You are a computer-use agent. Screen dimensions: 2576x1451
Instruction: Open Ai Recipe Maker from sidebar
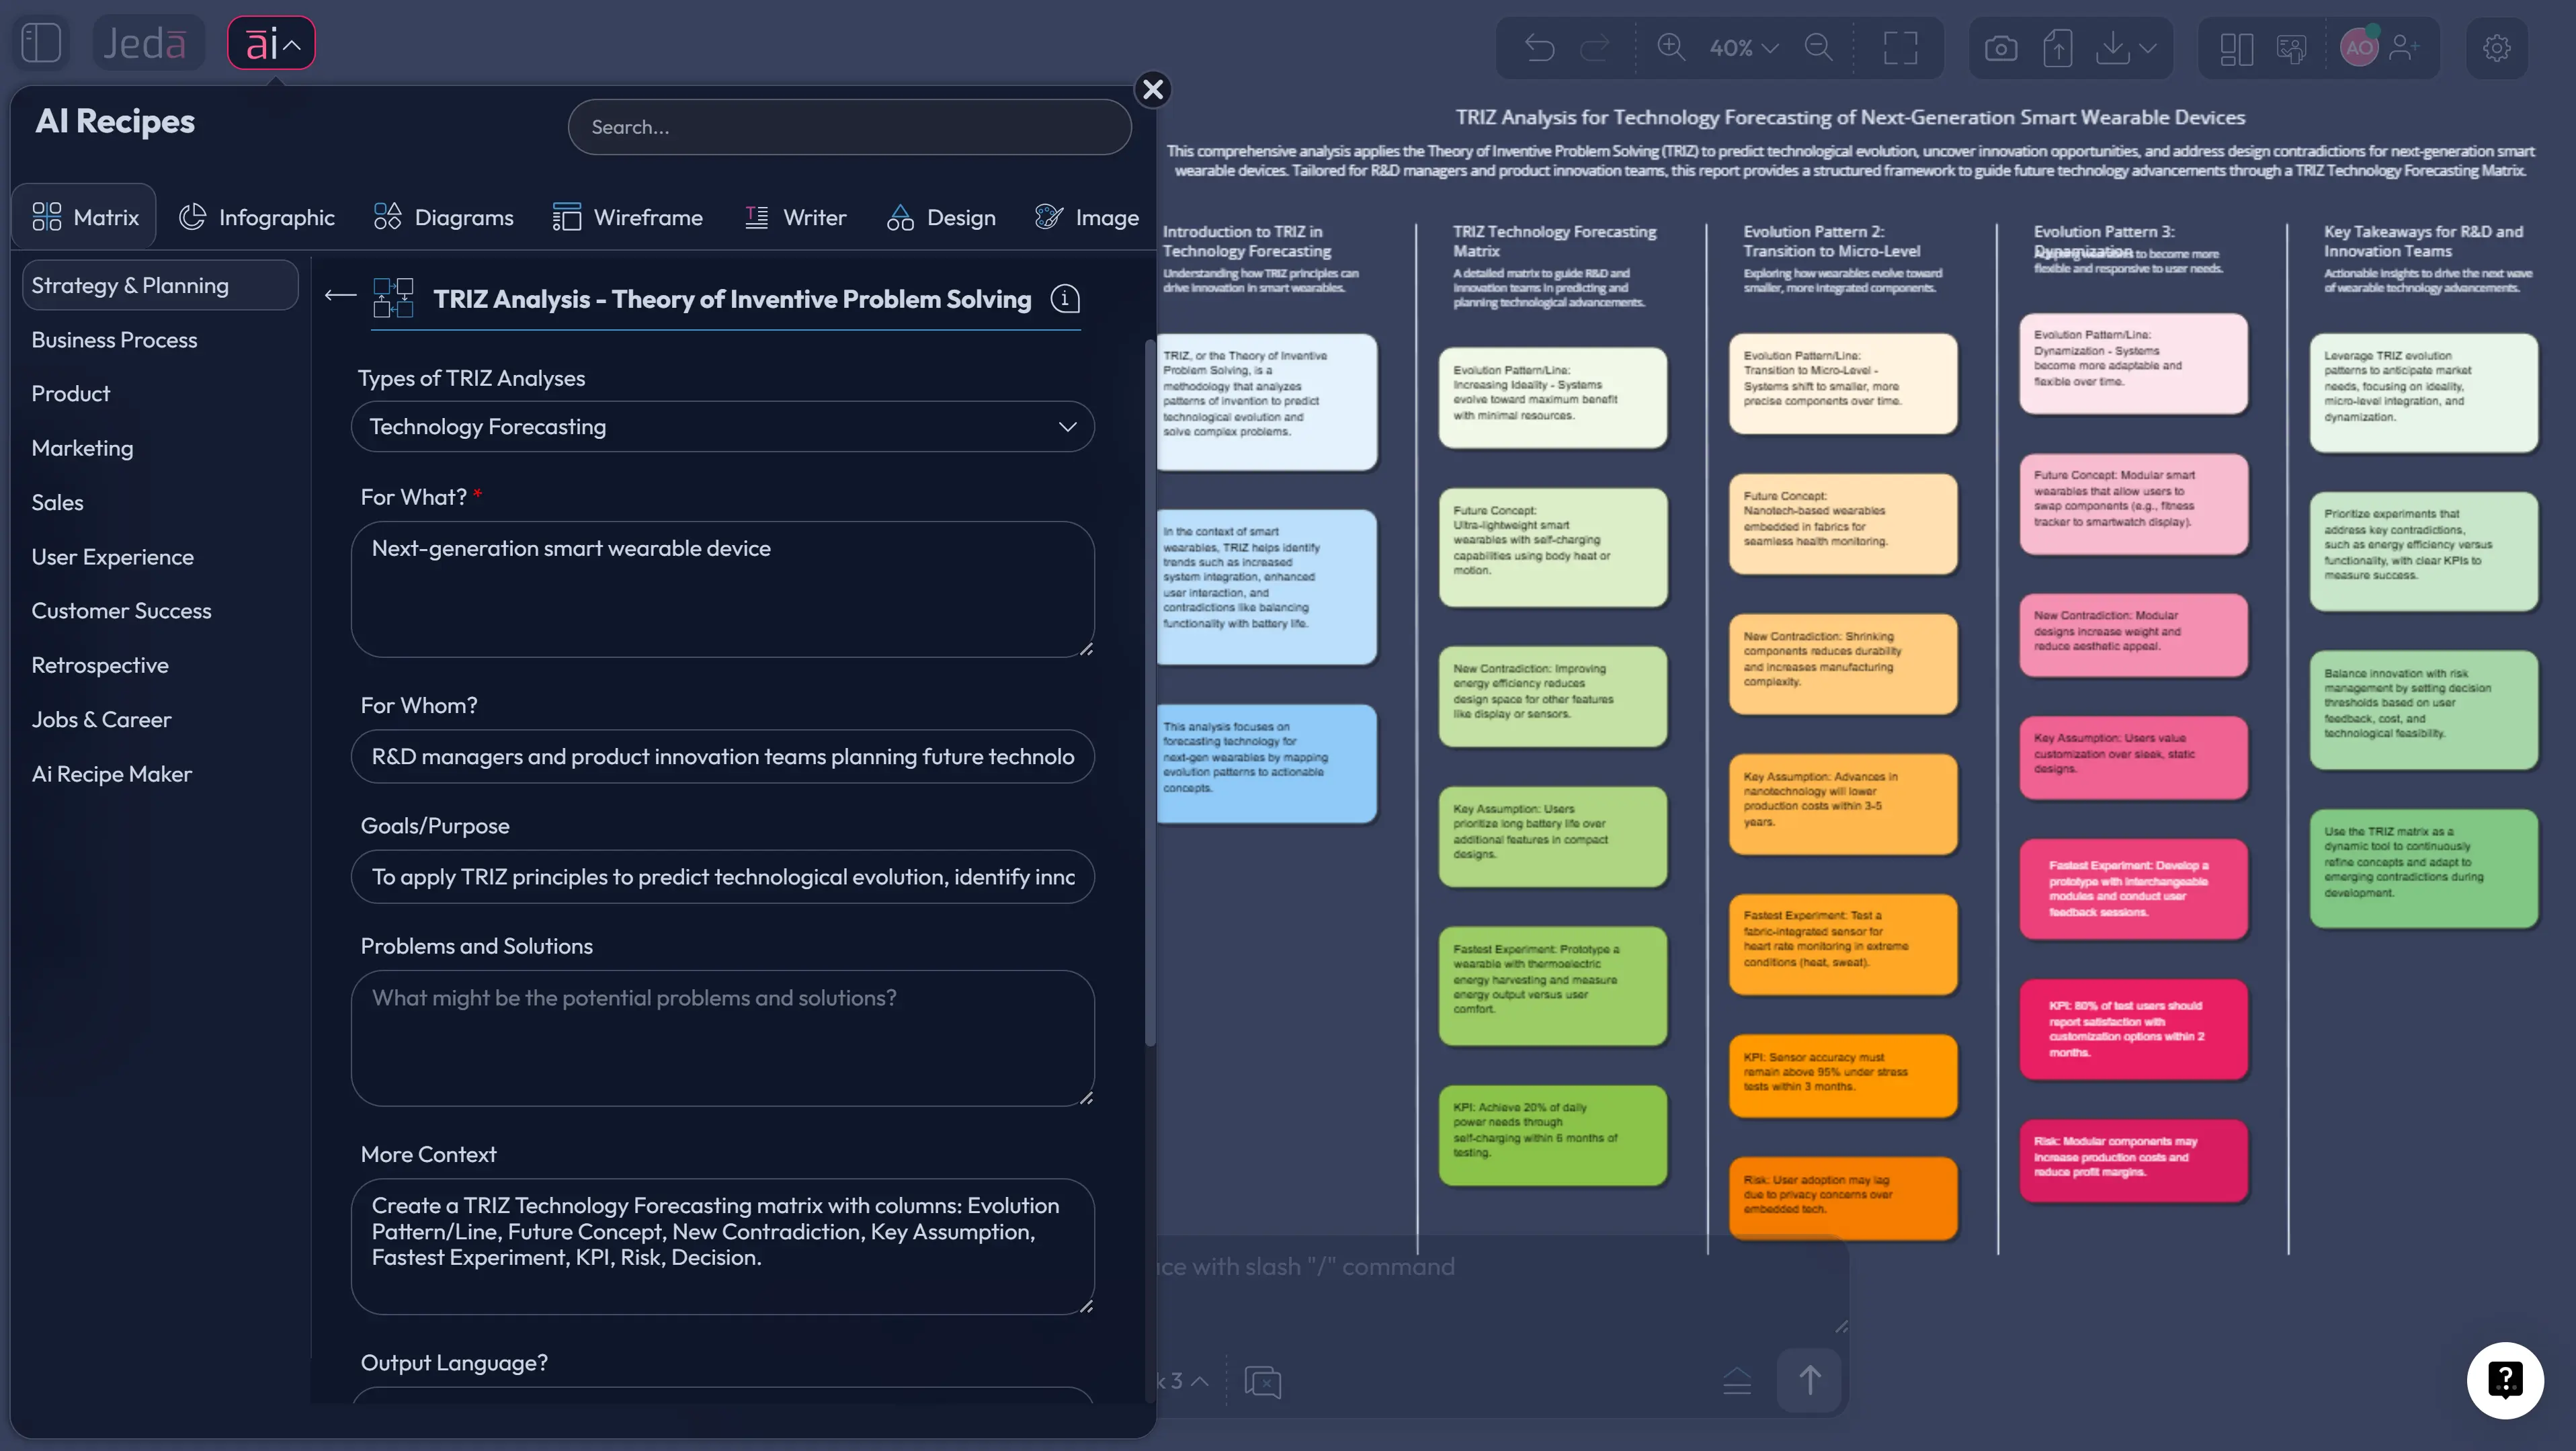pyautogui.click(x=111, y=773)
